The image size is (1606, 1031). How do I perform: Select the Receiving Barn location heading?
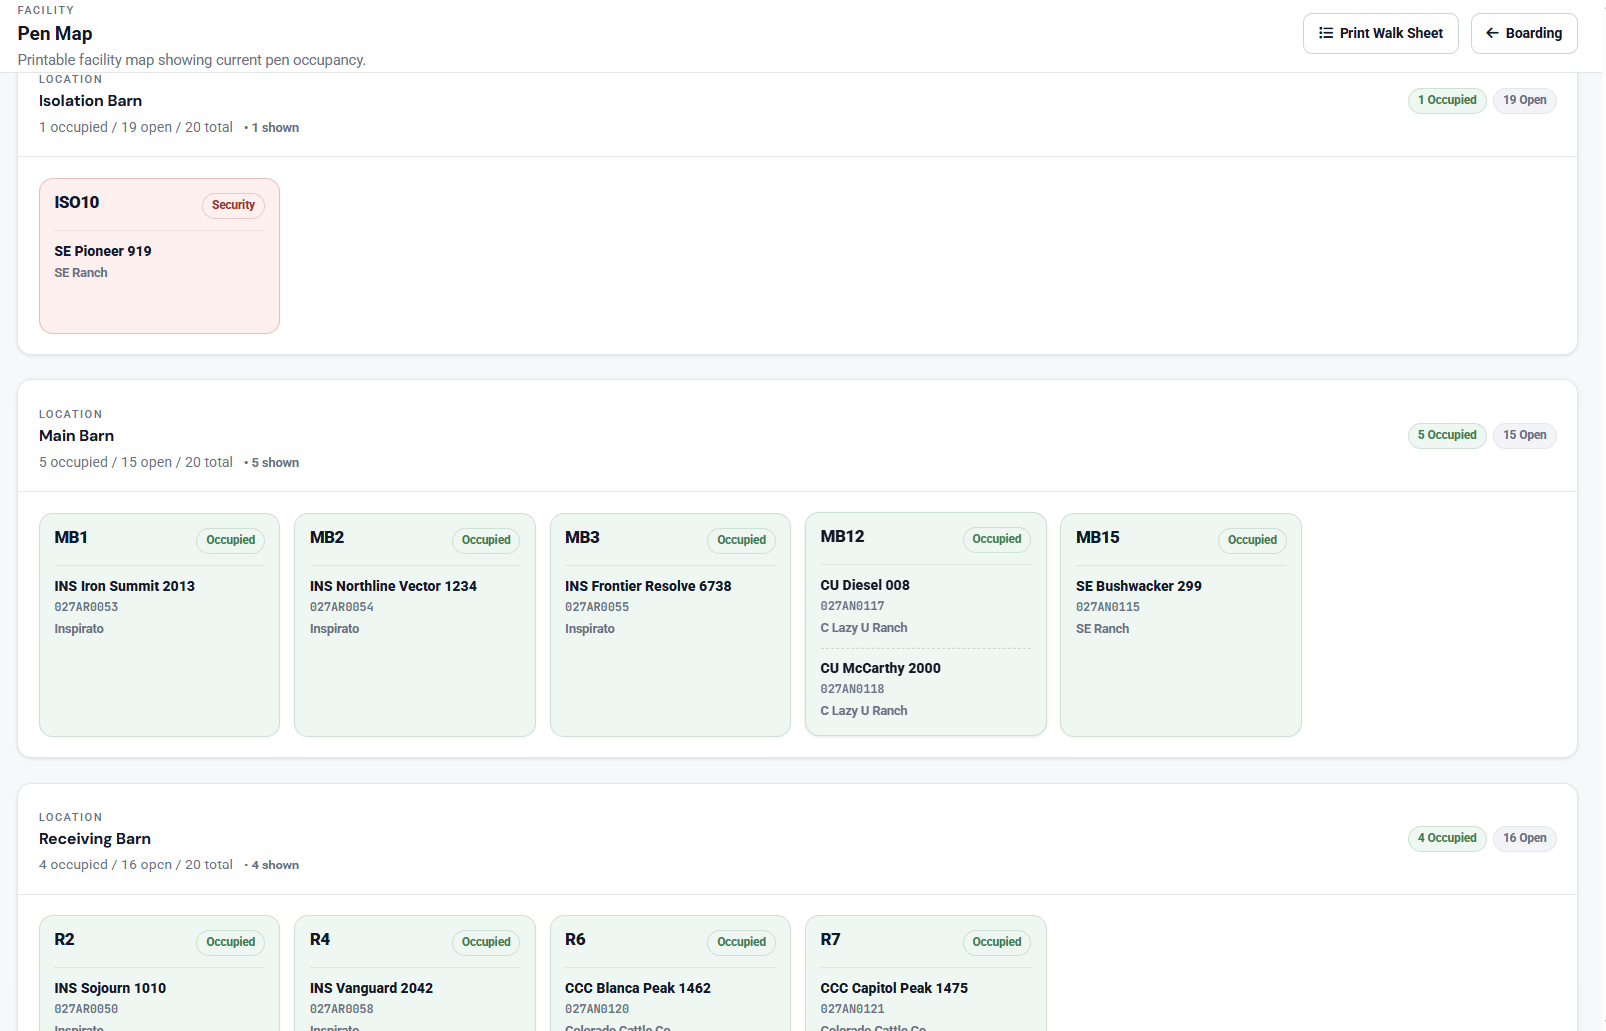pyautogui.click(x=95, y=839)
